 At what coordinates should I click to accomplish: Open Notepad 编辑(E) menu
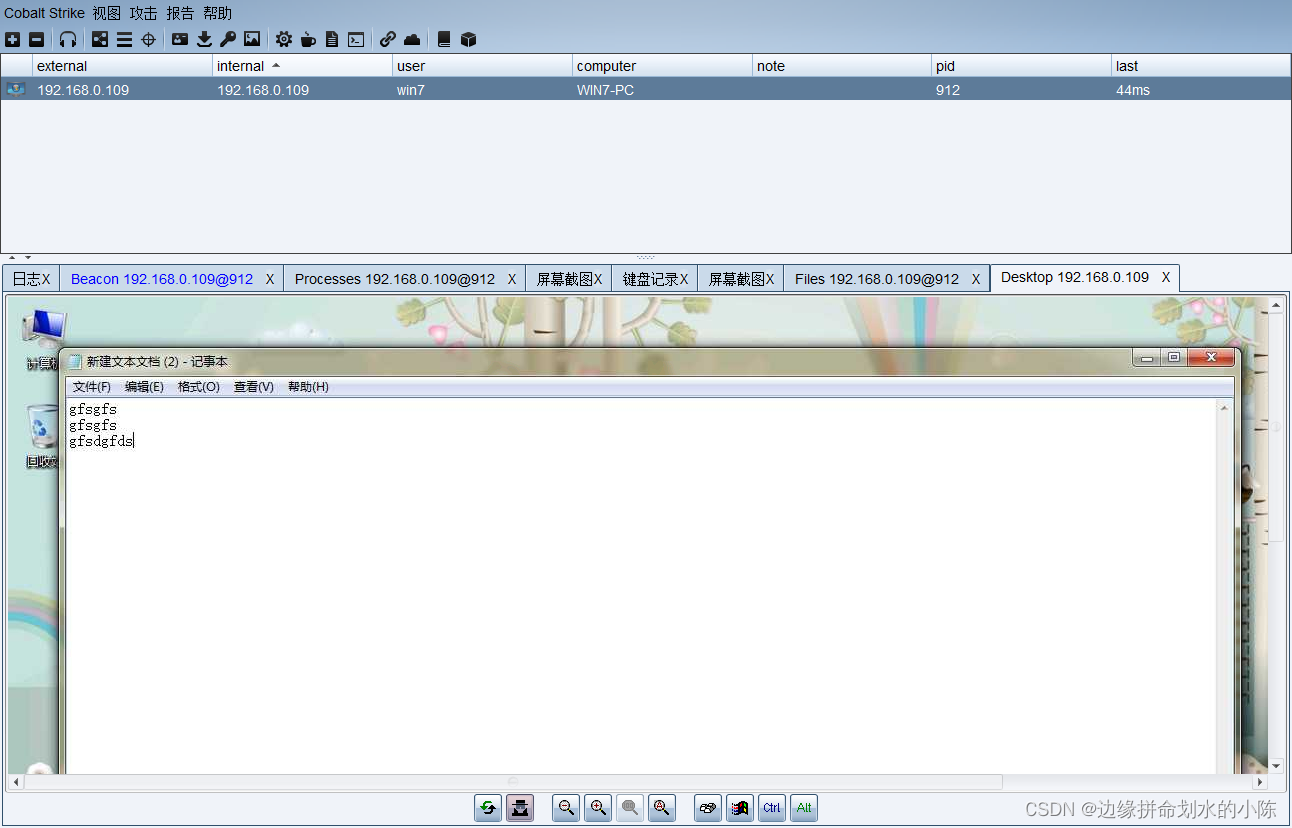point(144,387)
